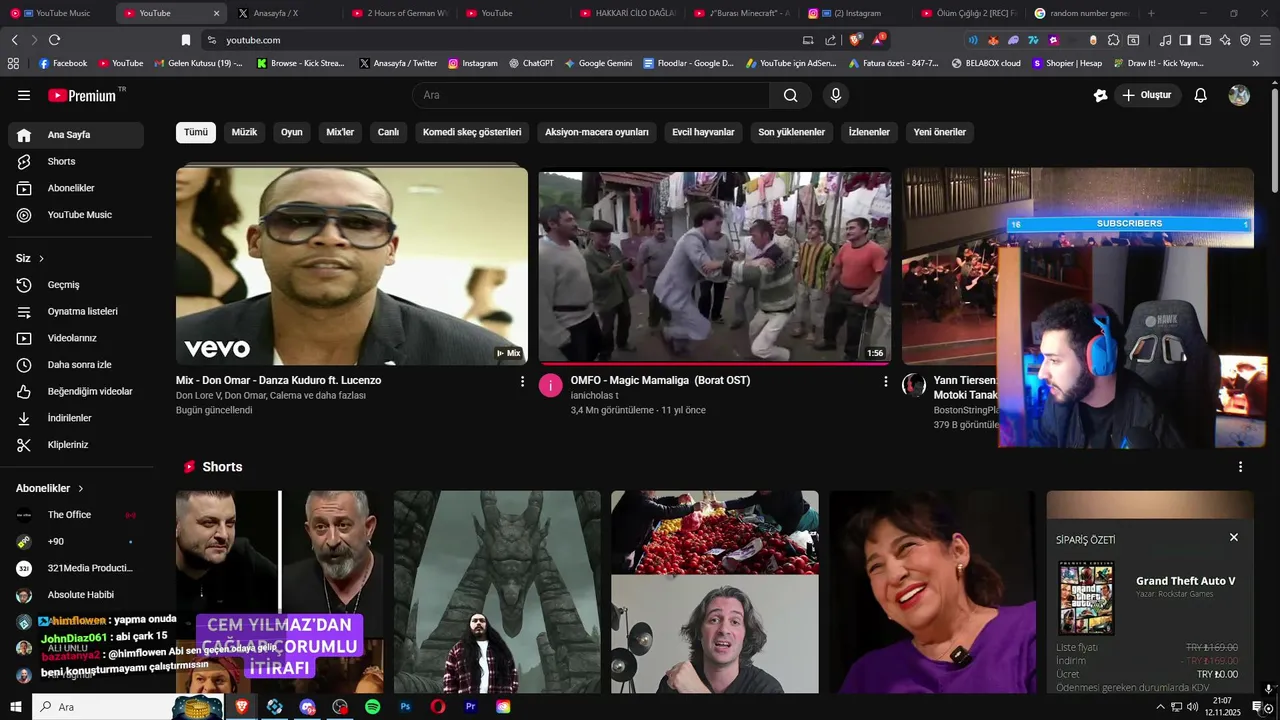This screenshot has width=1280, height=720.
Task: Open Geçmiş watch history
Action: tap(76, 285)
